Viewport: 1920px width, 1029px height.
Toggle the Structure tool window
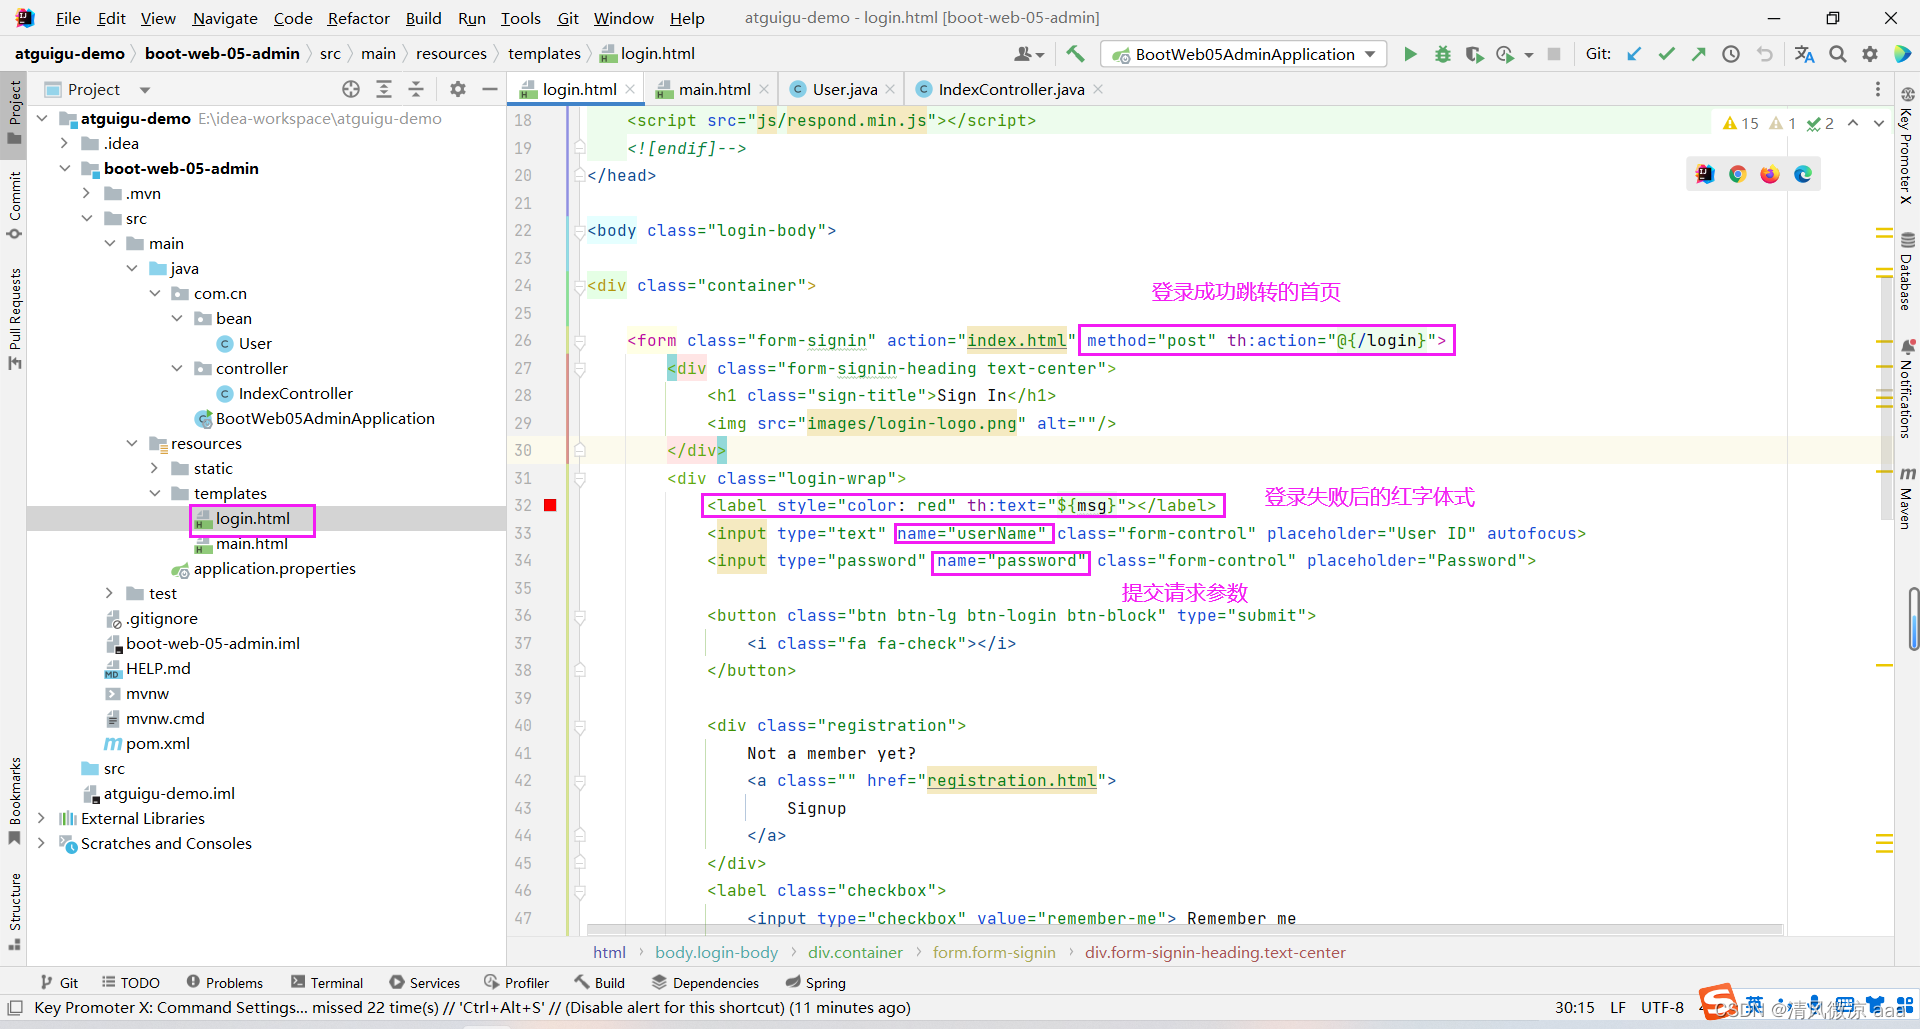click(x=14, y=911)
